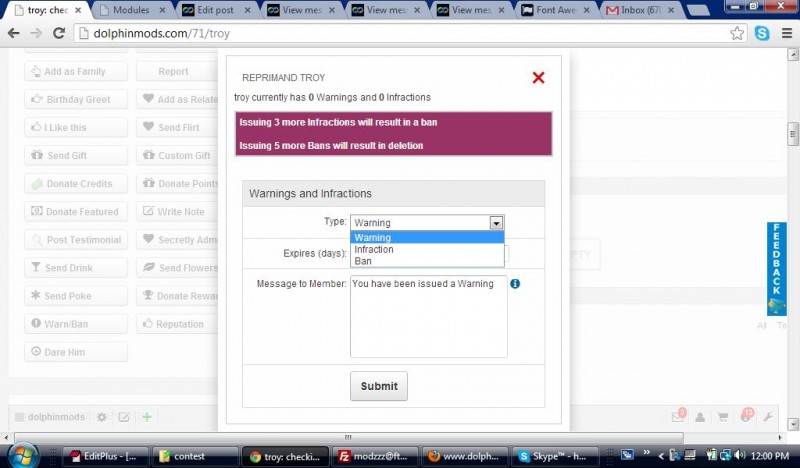
Task: Click the Add as Family button
Action: click(76, 71)
